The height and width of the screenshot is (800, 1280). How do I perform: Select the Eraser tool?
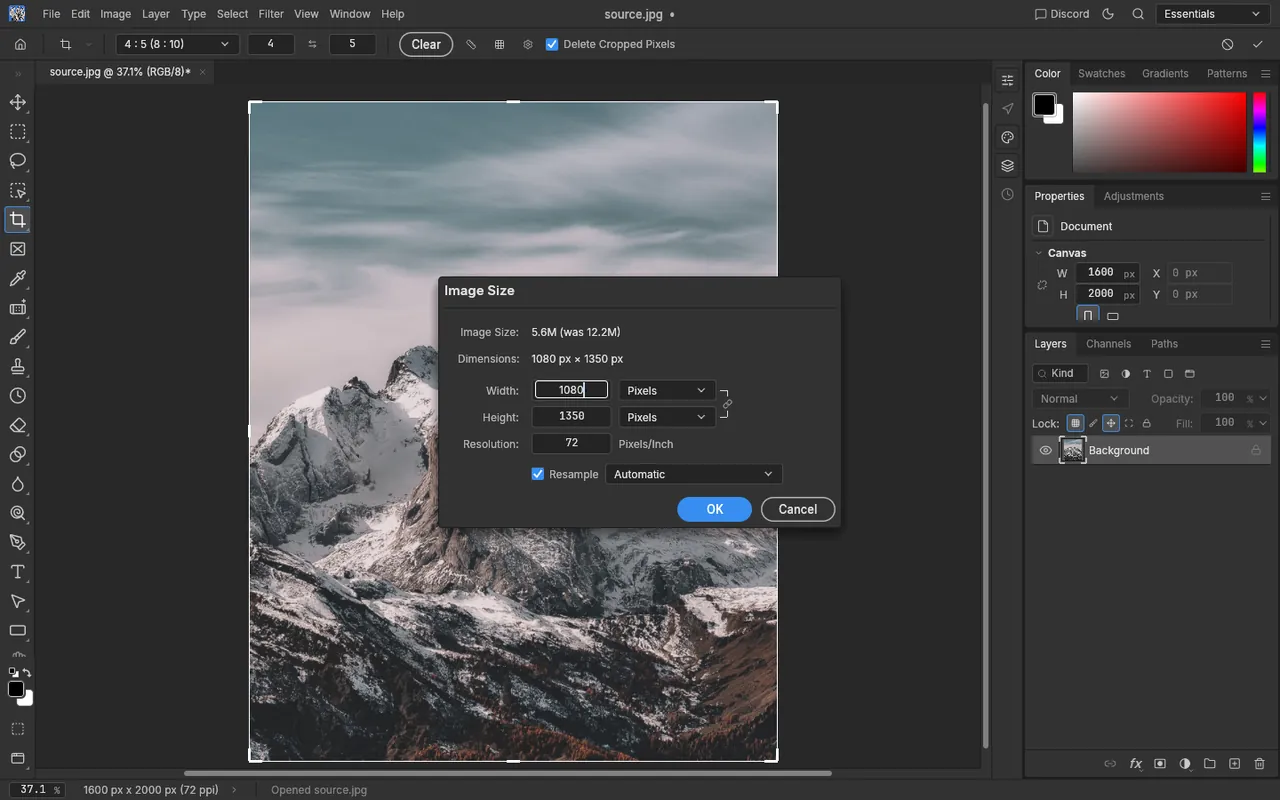pyautogui.click(x=17, y=425)
